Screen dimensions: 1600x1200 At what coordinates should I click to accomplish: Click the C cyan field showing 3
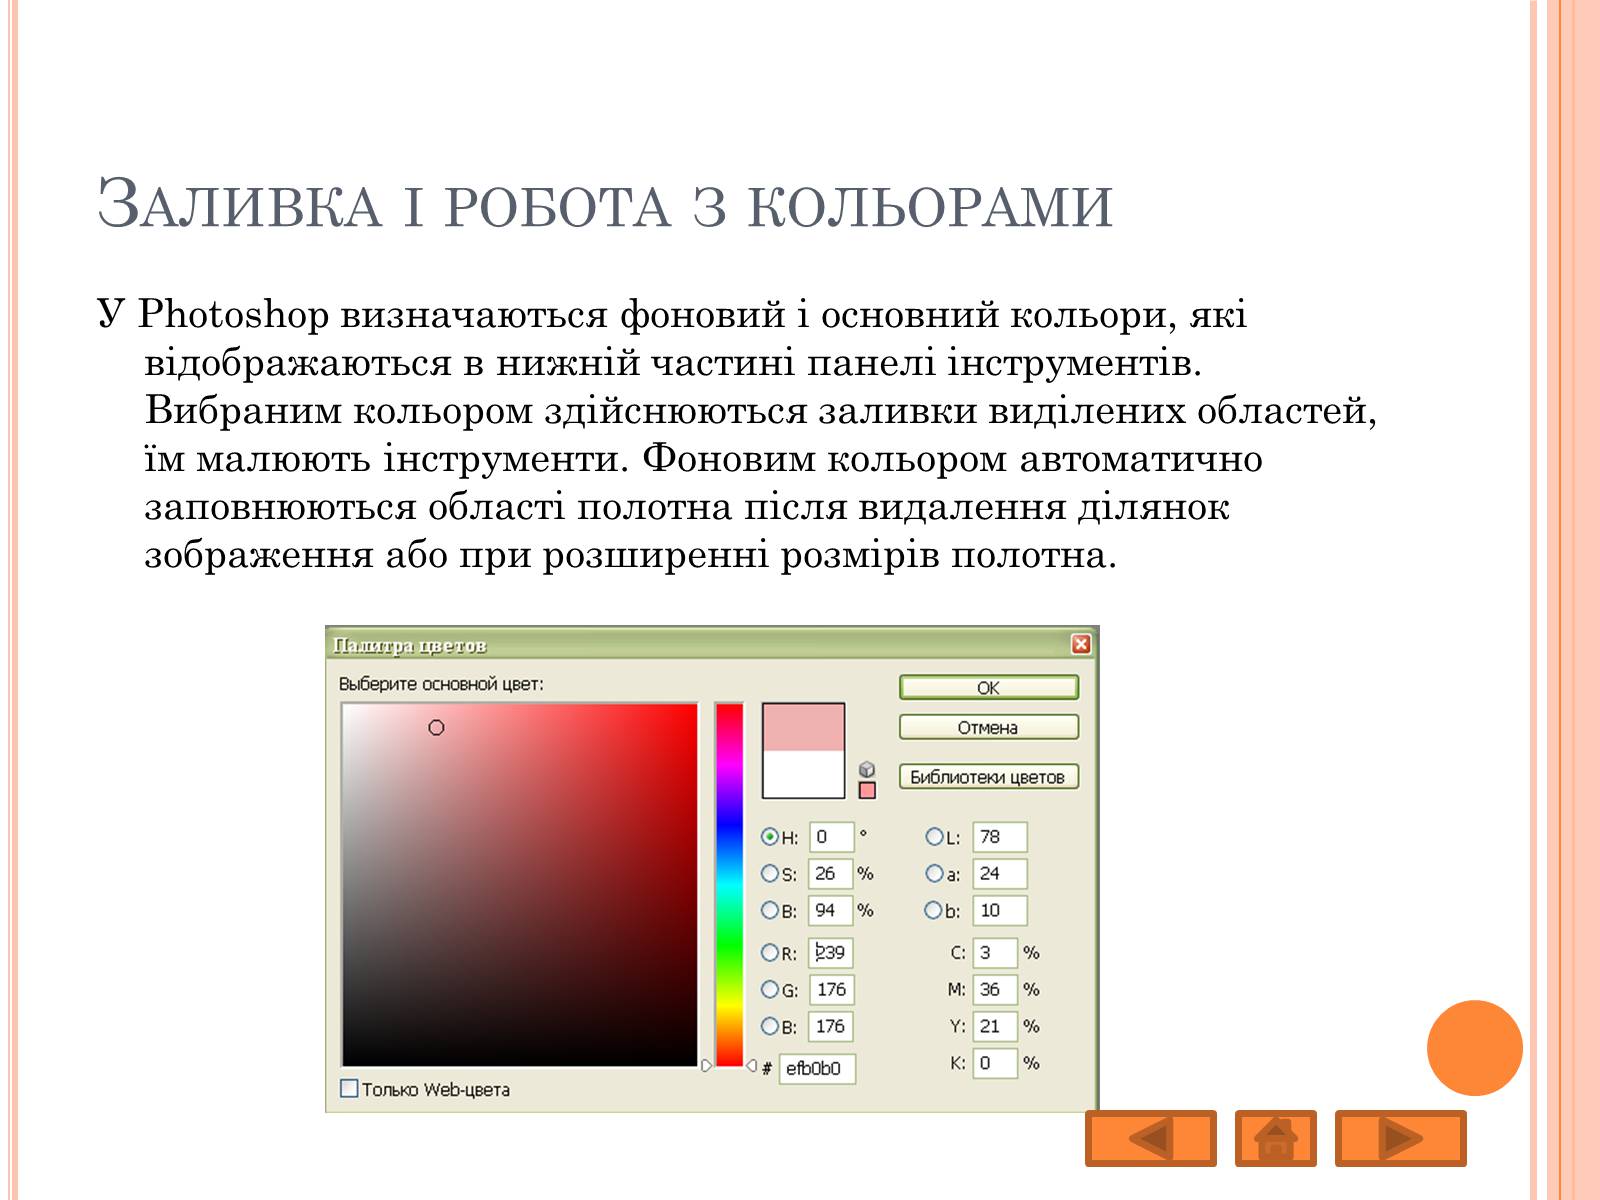[x=995, y=952]
